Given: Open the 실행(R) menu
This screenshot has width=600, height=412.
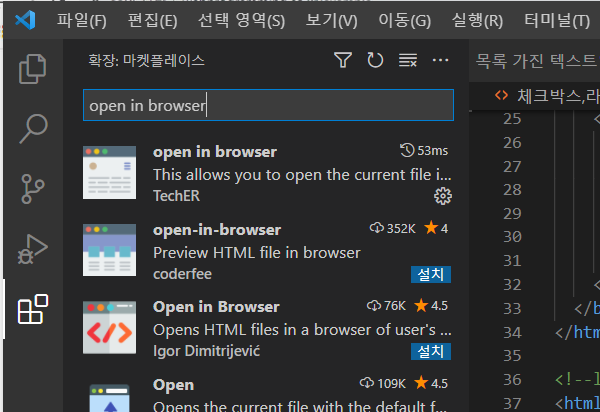Looking at the screenshot, I should pos(477,20).
